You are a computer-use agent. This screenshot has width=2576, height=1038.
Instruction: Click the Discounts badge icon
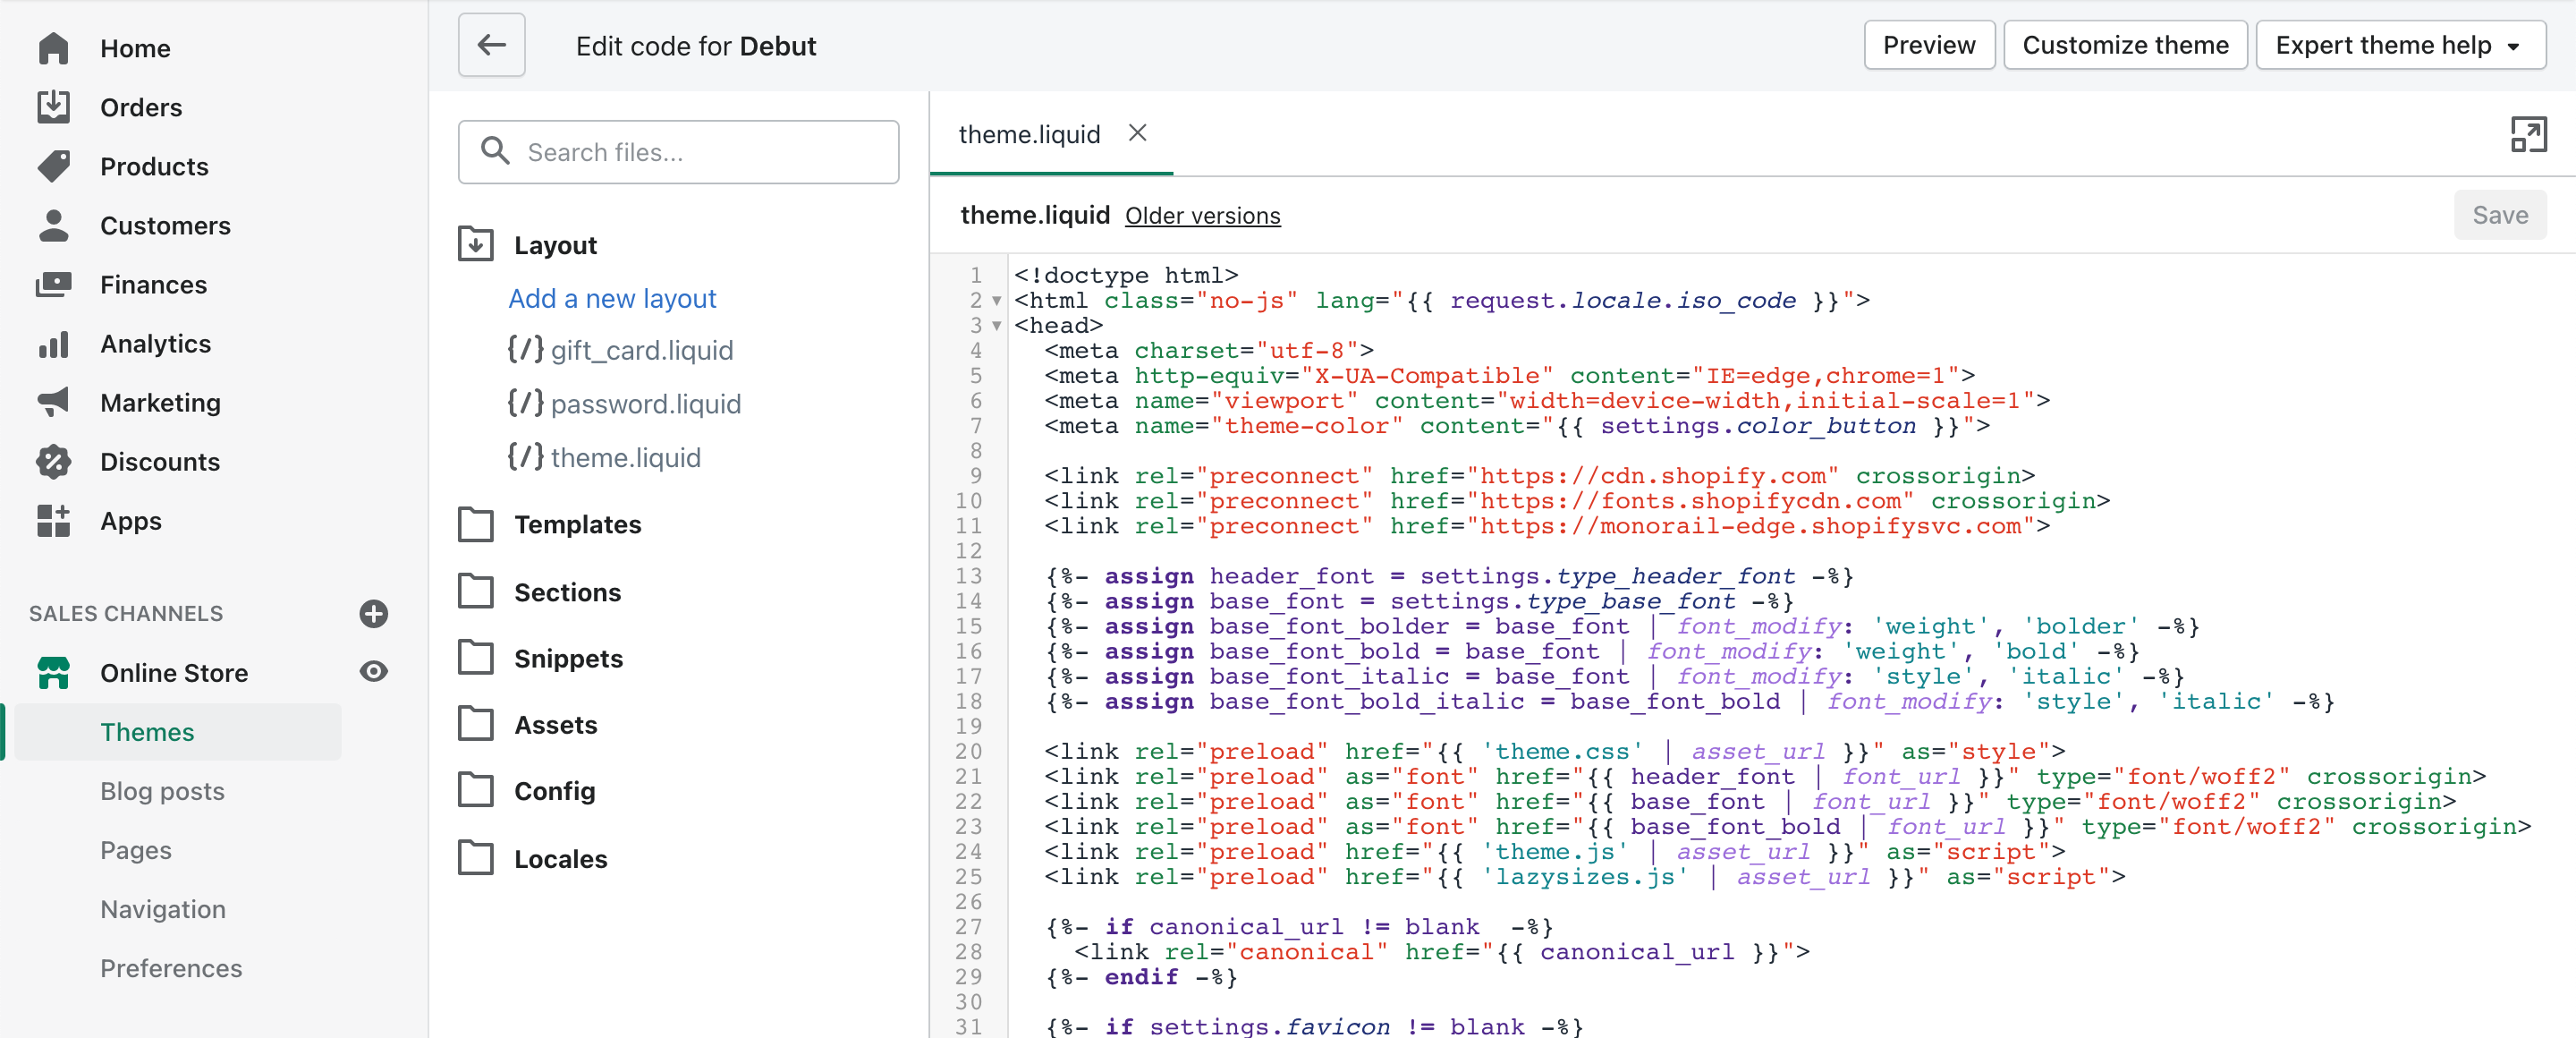pos(53,462)
